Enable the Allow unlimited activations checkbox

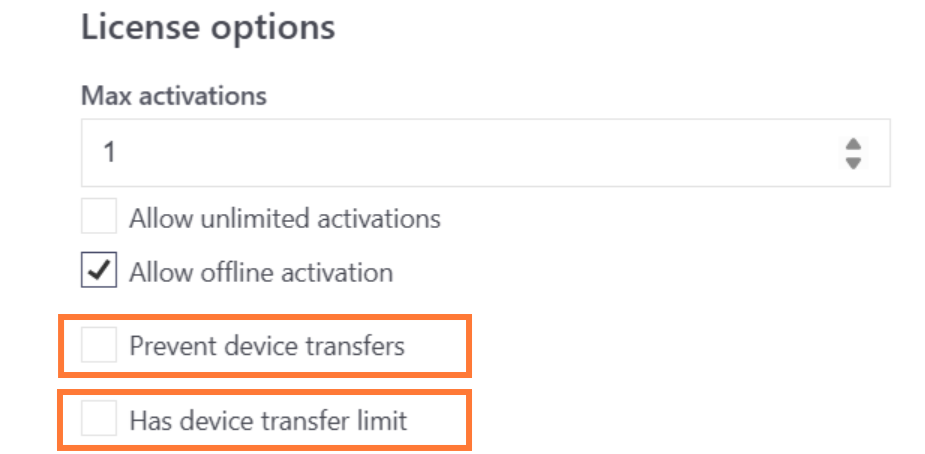point(99,217)
